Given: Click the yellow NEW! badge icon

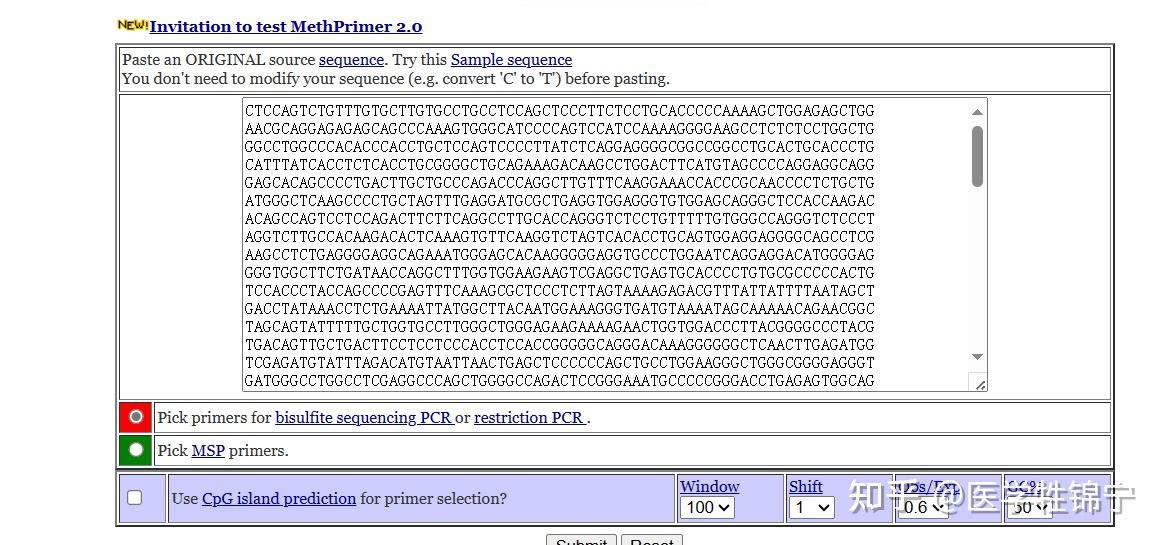Looking at the screenshot, I should pyautogui.click(x=132, y=25).
